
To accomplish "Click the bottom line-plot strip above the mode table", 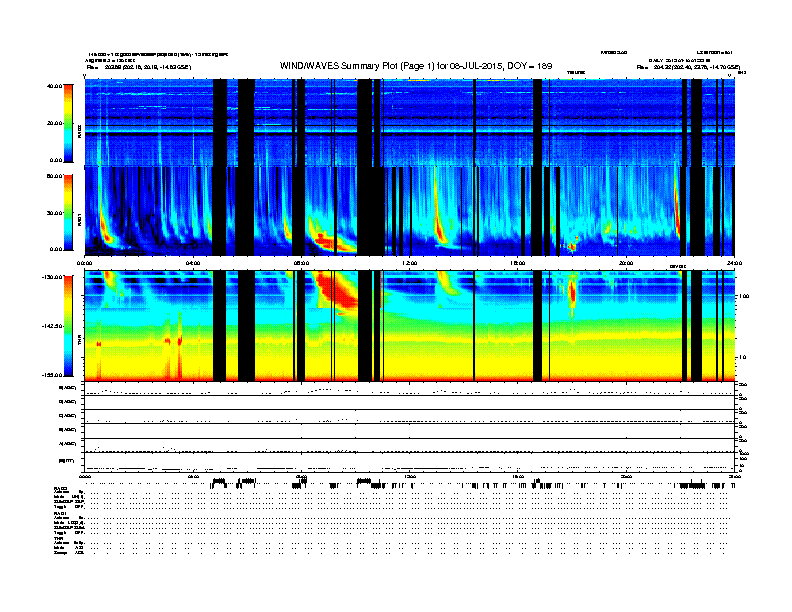I will (409, 462).
